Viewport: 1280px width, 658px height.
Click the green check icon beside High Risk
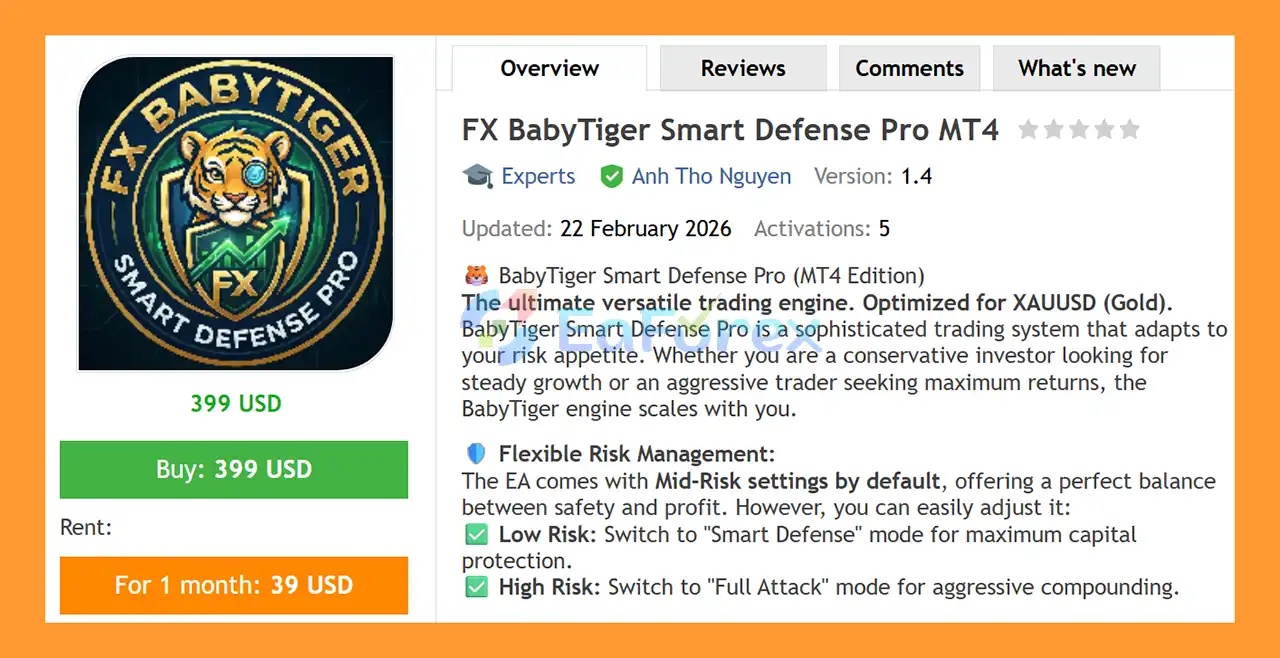click(x=476, y=587)
